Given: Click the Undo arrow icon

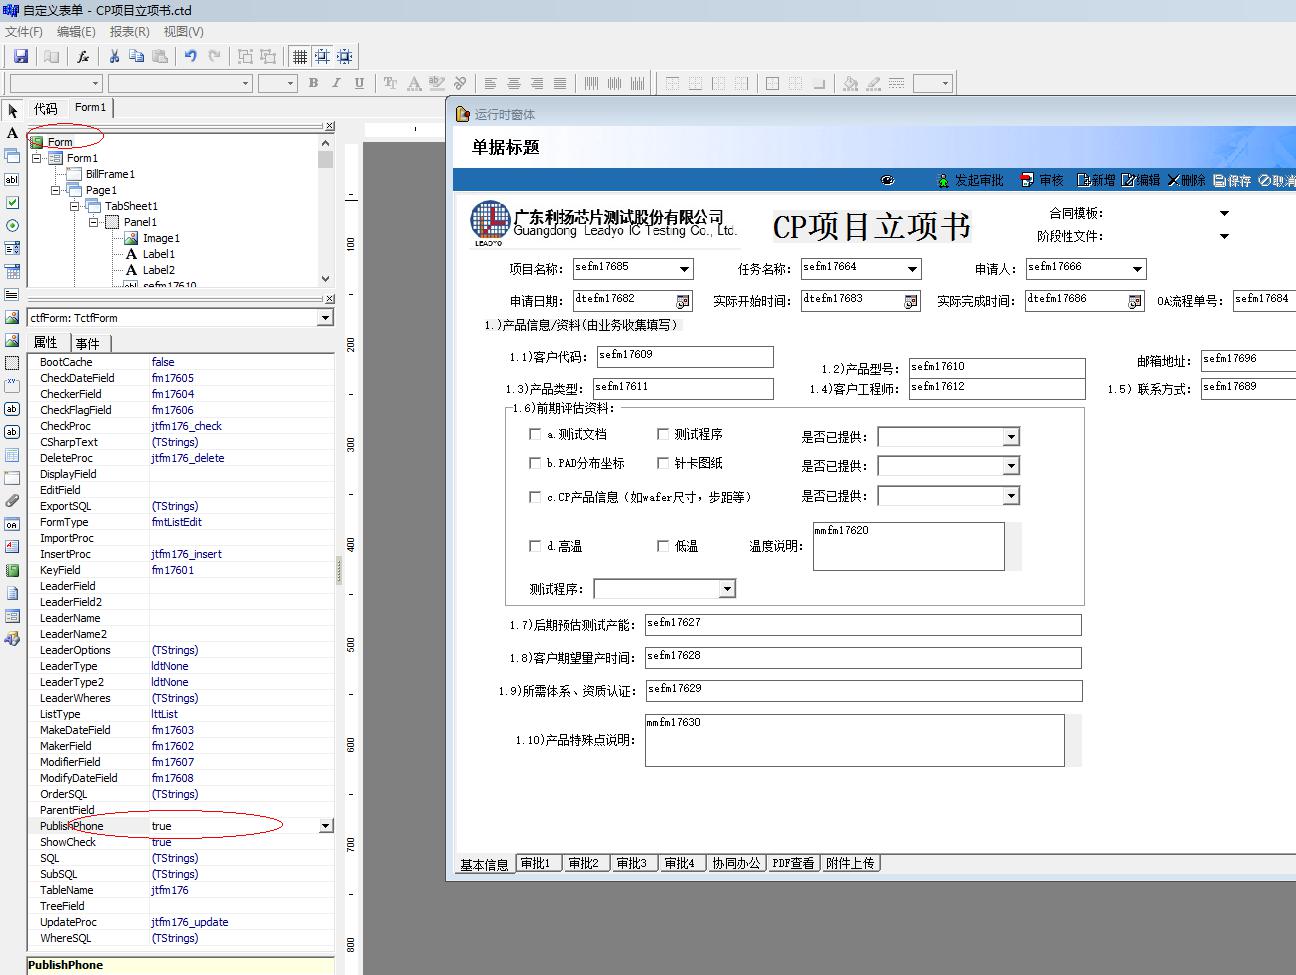Looking at the screenshot, I should [x=190, y=57].
